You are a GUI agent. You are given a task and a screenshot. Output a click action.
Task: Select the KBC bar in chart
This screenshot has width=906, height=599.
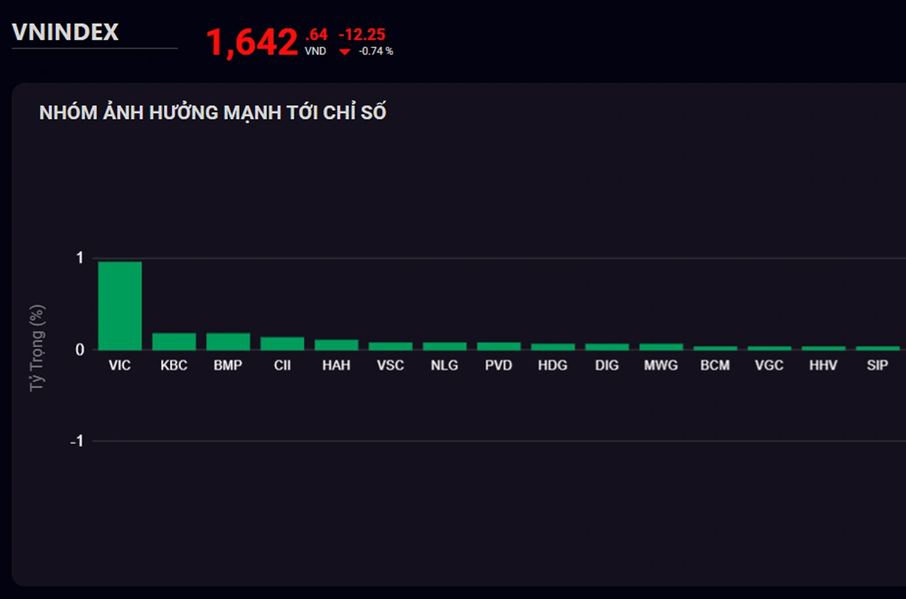coord(174,341)
